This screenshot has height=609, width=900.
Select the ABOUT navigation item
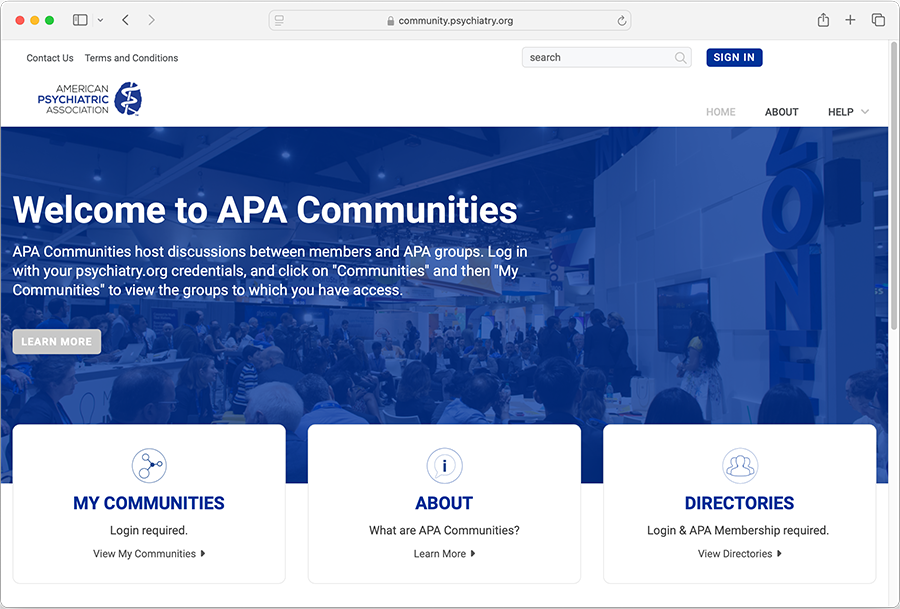tap(781, 112)
